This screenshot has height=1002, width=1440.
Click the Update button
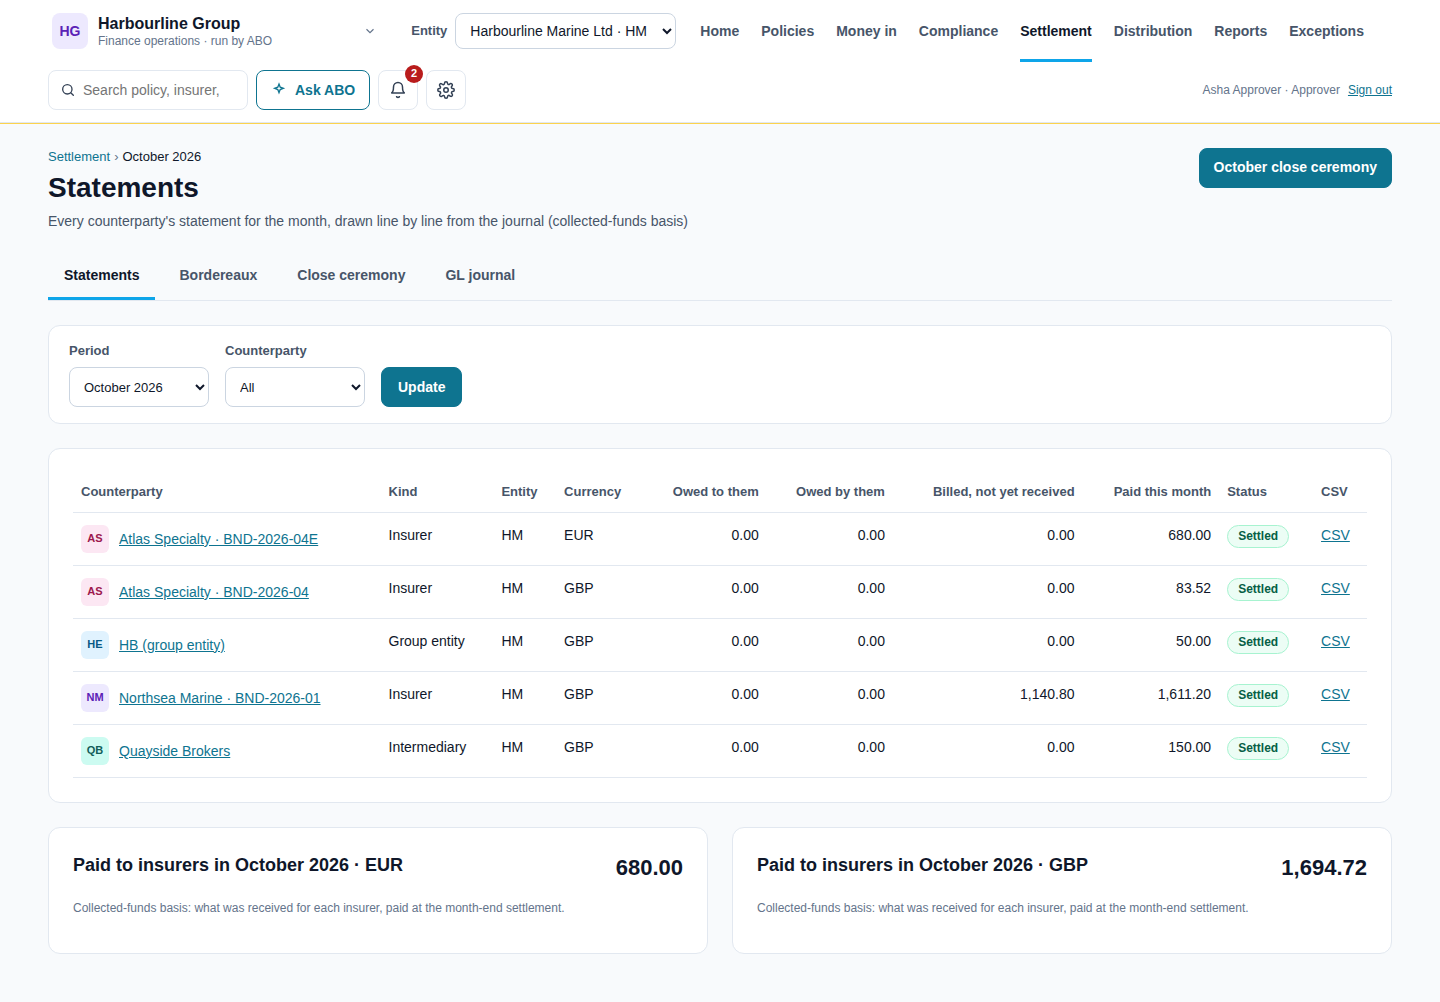[x=421, y=387]
